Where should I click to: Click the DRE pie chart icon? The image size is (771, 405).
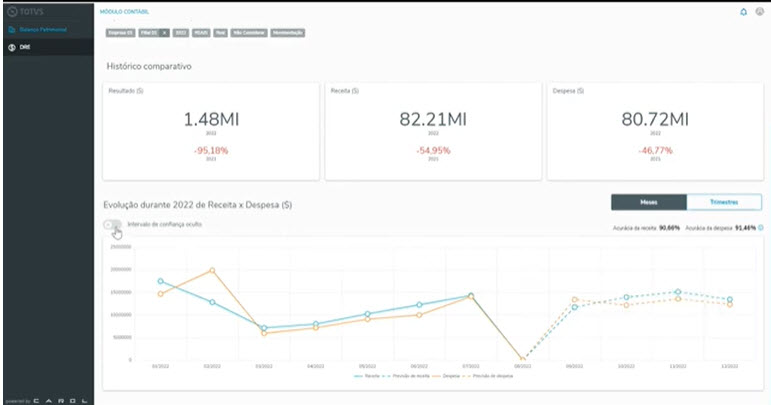click(11, 46)
